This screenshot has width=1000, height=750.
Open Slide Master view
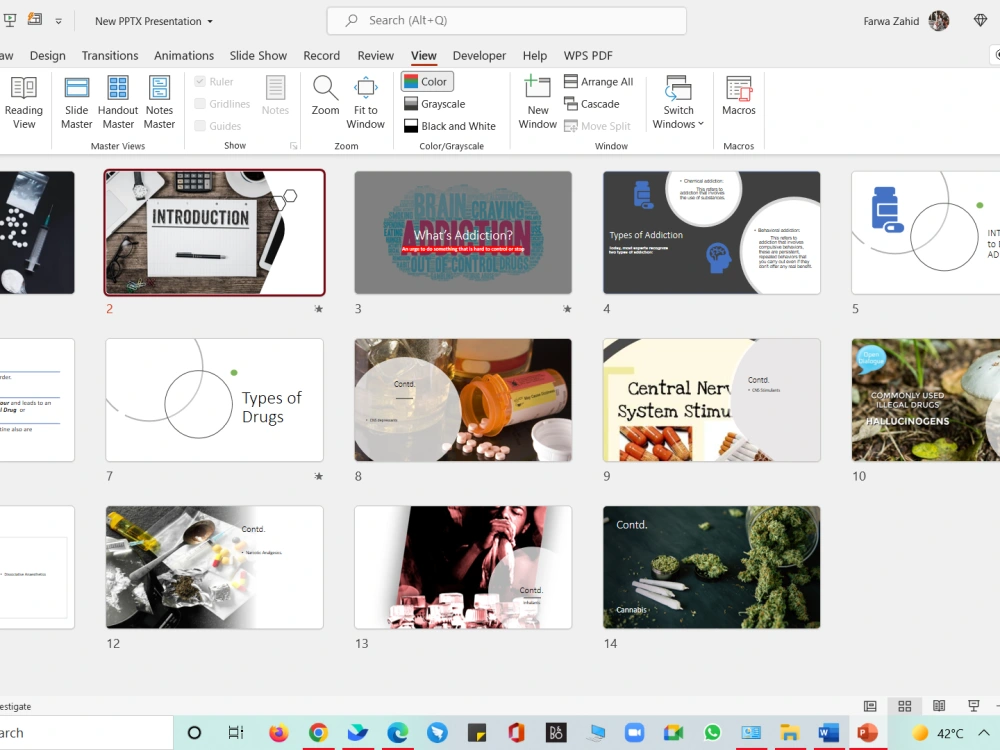(x=76, y=100)
